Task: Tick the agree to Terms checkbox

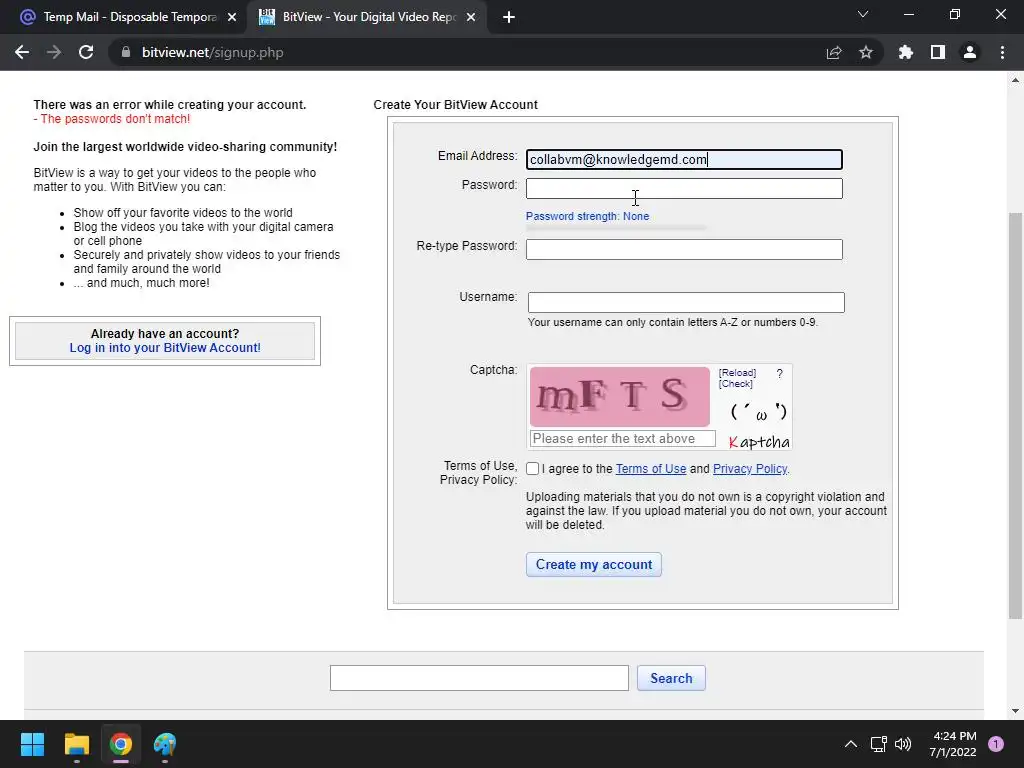Action: pyautogui.click(x=533, y=469)
